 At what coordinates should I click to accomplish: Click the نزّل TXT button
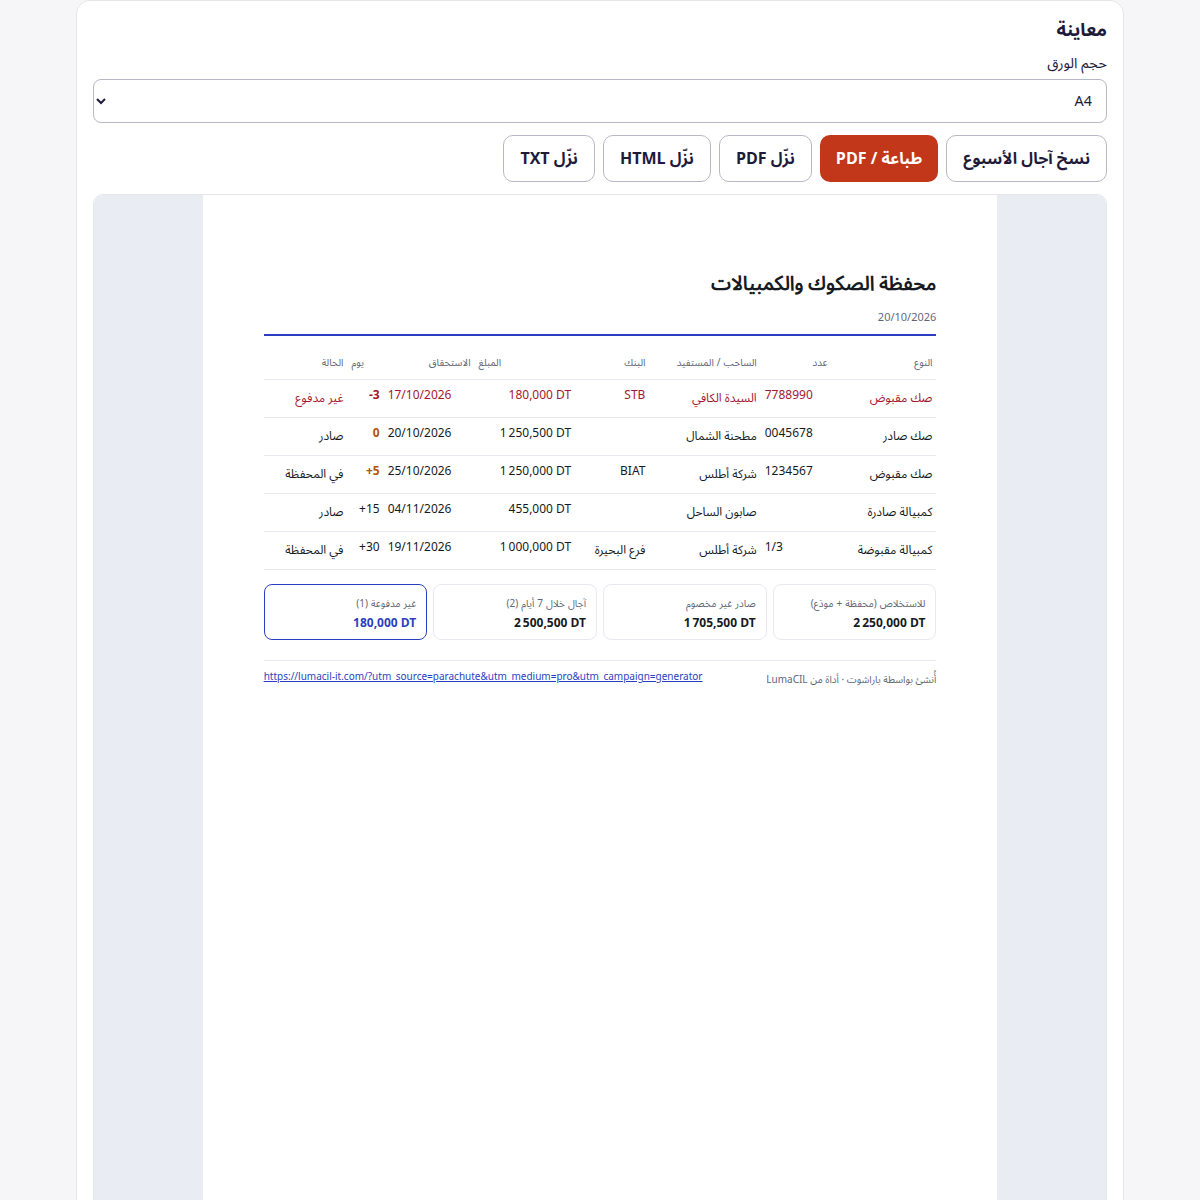point(549,159)
